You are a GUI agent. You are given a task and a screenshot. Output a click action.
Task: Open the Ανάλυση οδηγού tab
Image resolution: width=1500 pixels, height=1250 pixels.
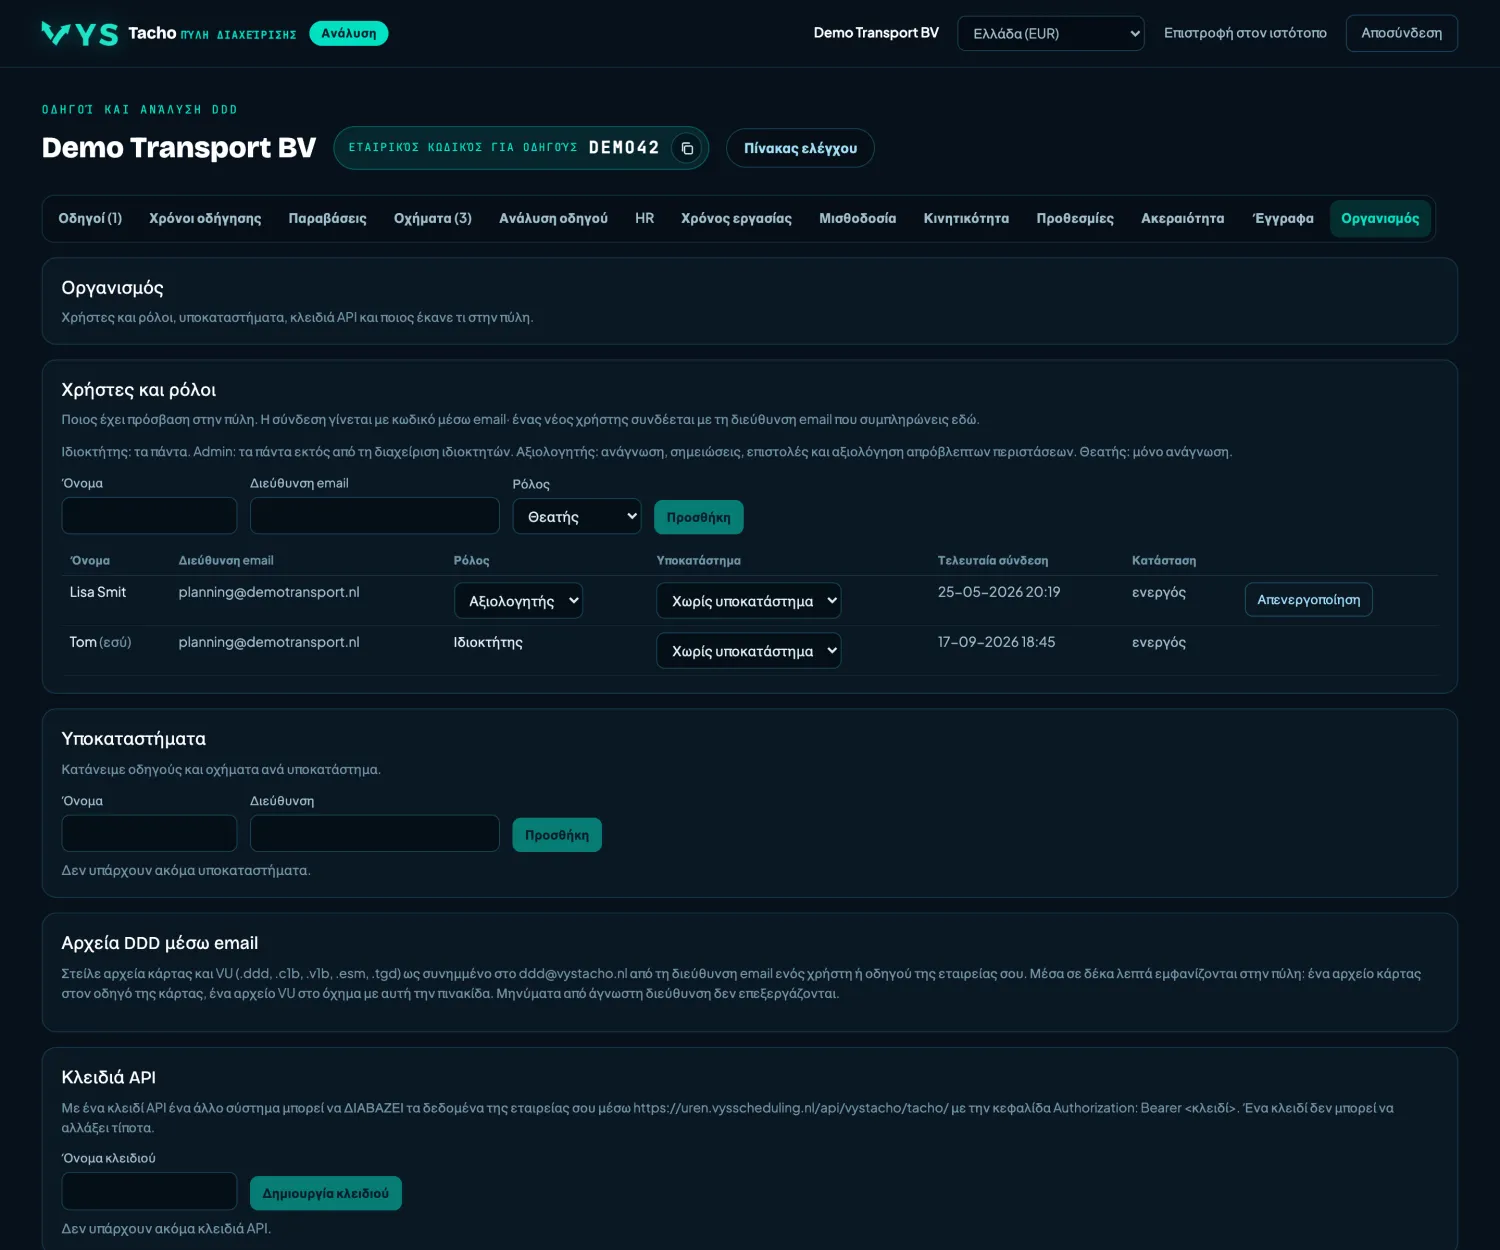pyautogui.click(x=553, y=218)
